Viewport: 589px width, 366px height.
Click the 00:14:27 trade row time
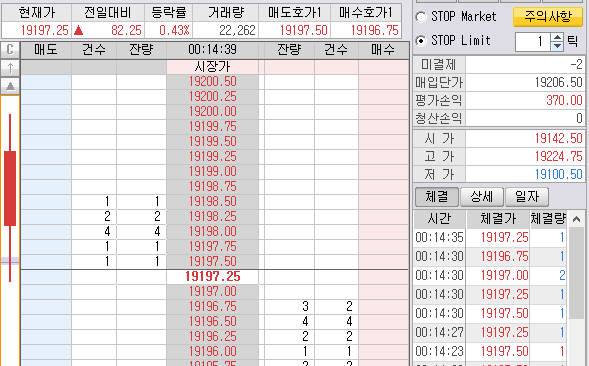coord(439,333)
